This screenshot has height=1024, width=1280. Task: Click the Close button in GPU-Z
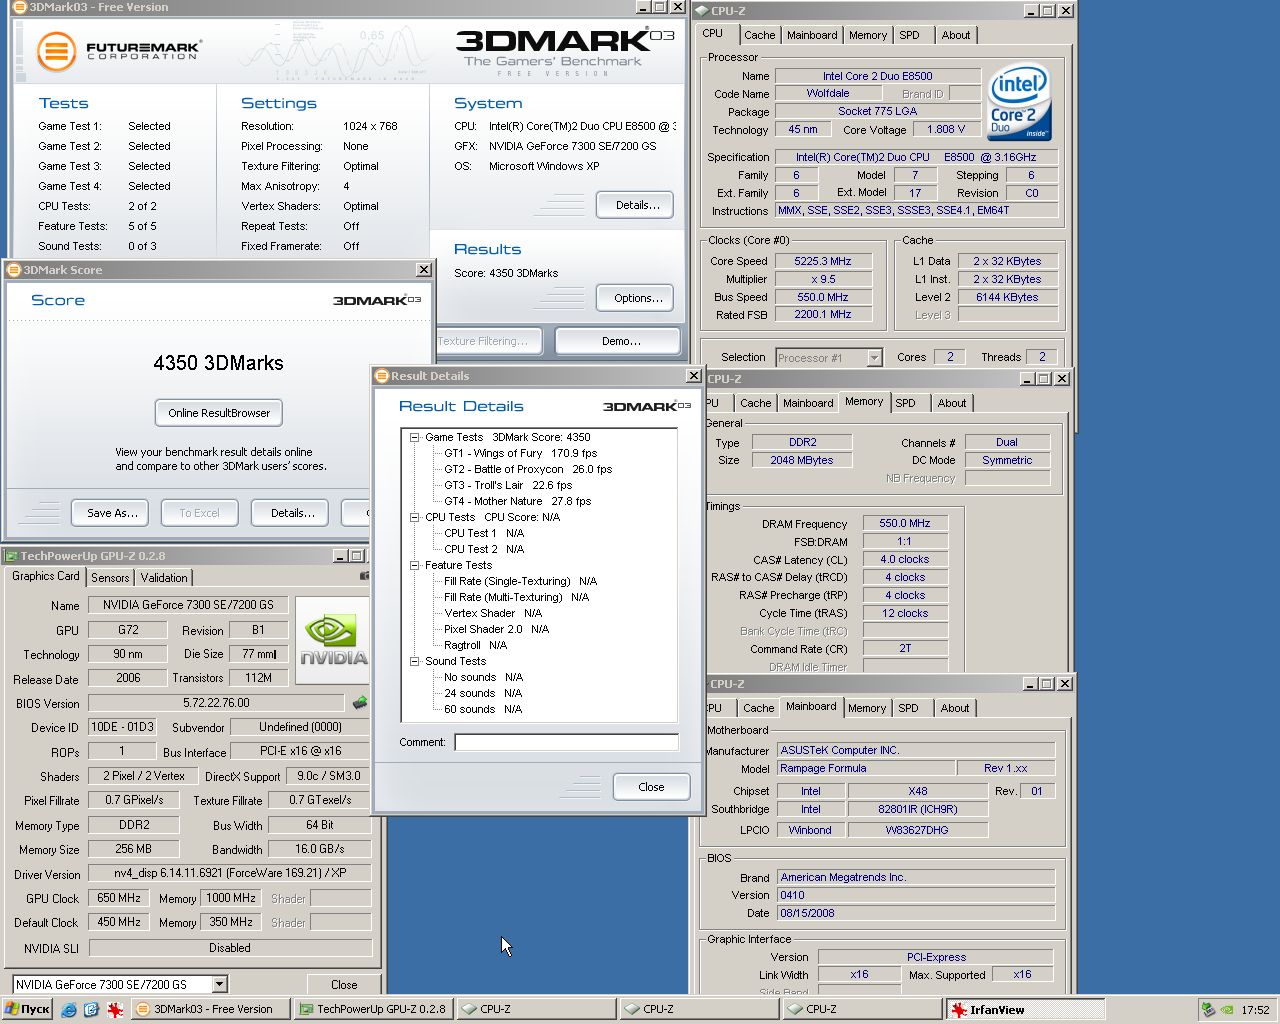[344, 985]
